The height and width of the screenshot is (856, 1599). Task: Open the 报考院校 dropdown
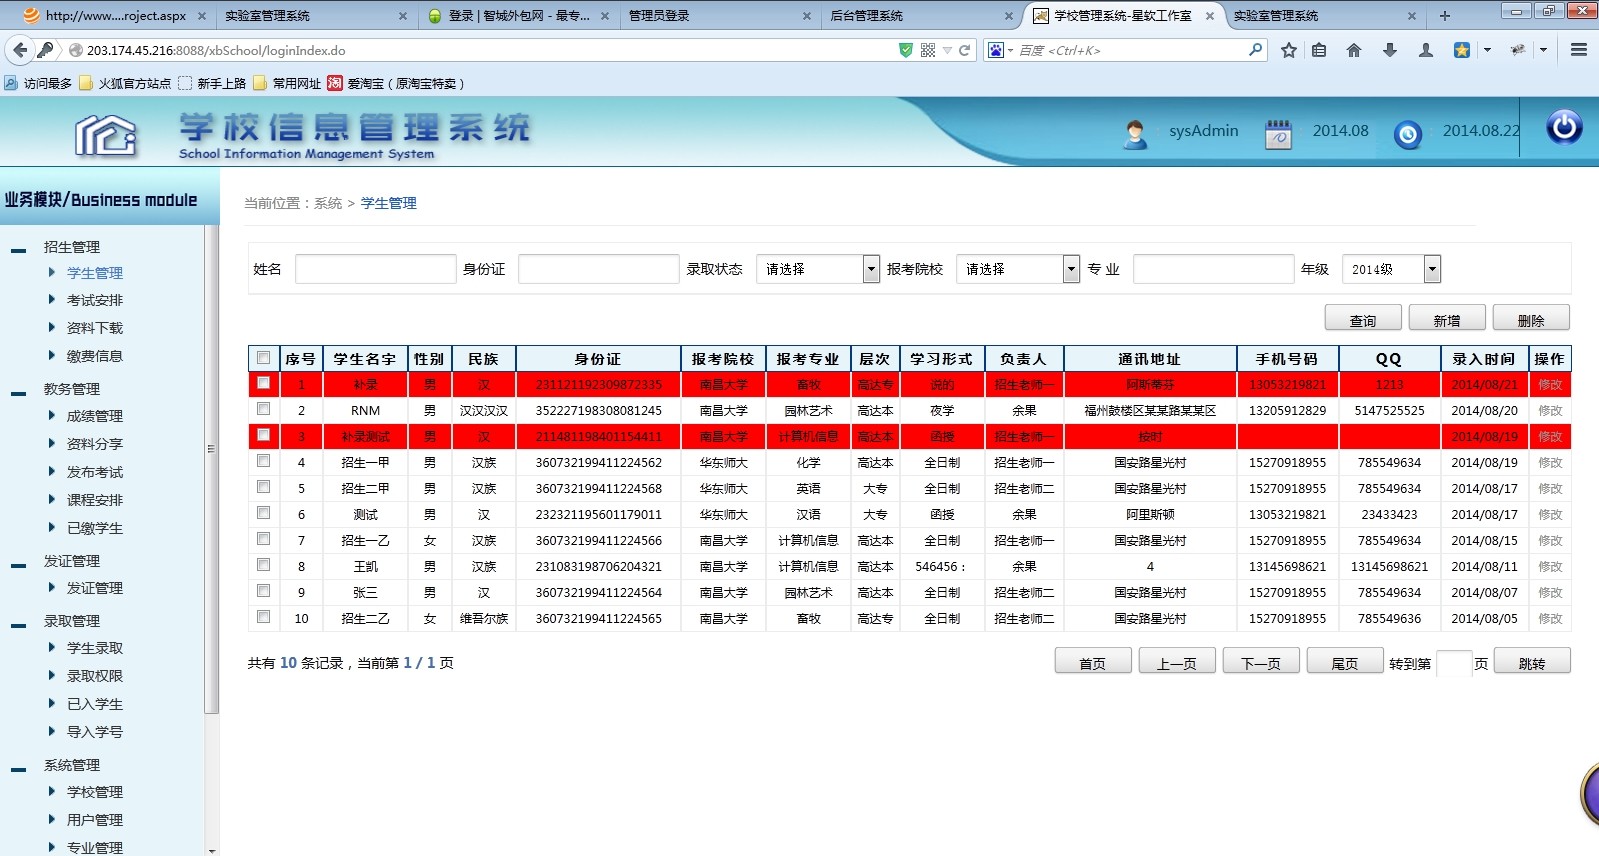(x=1018, y=269)
